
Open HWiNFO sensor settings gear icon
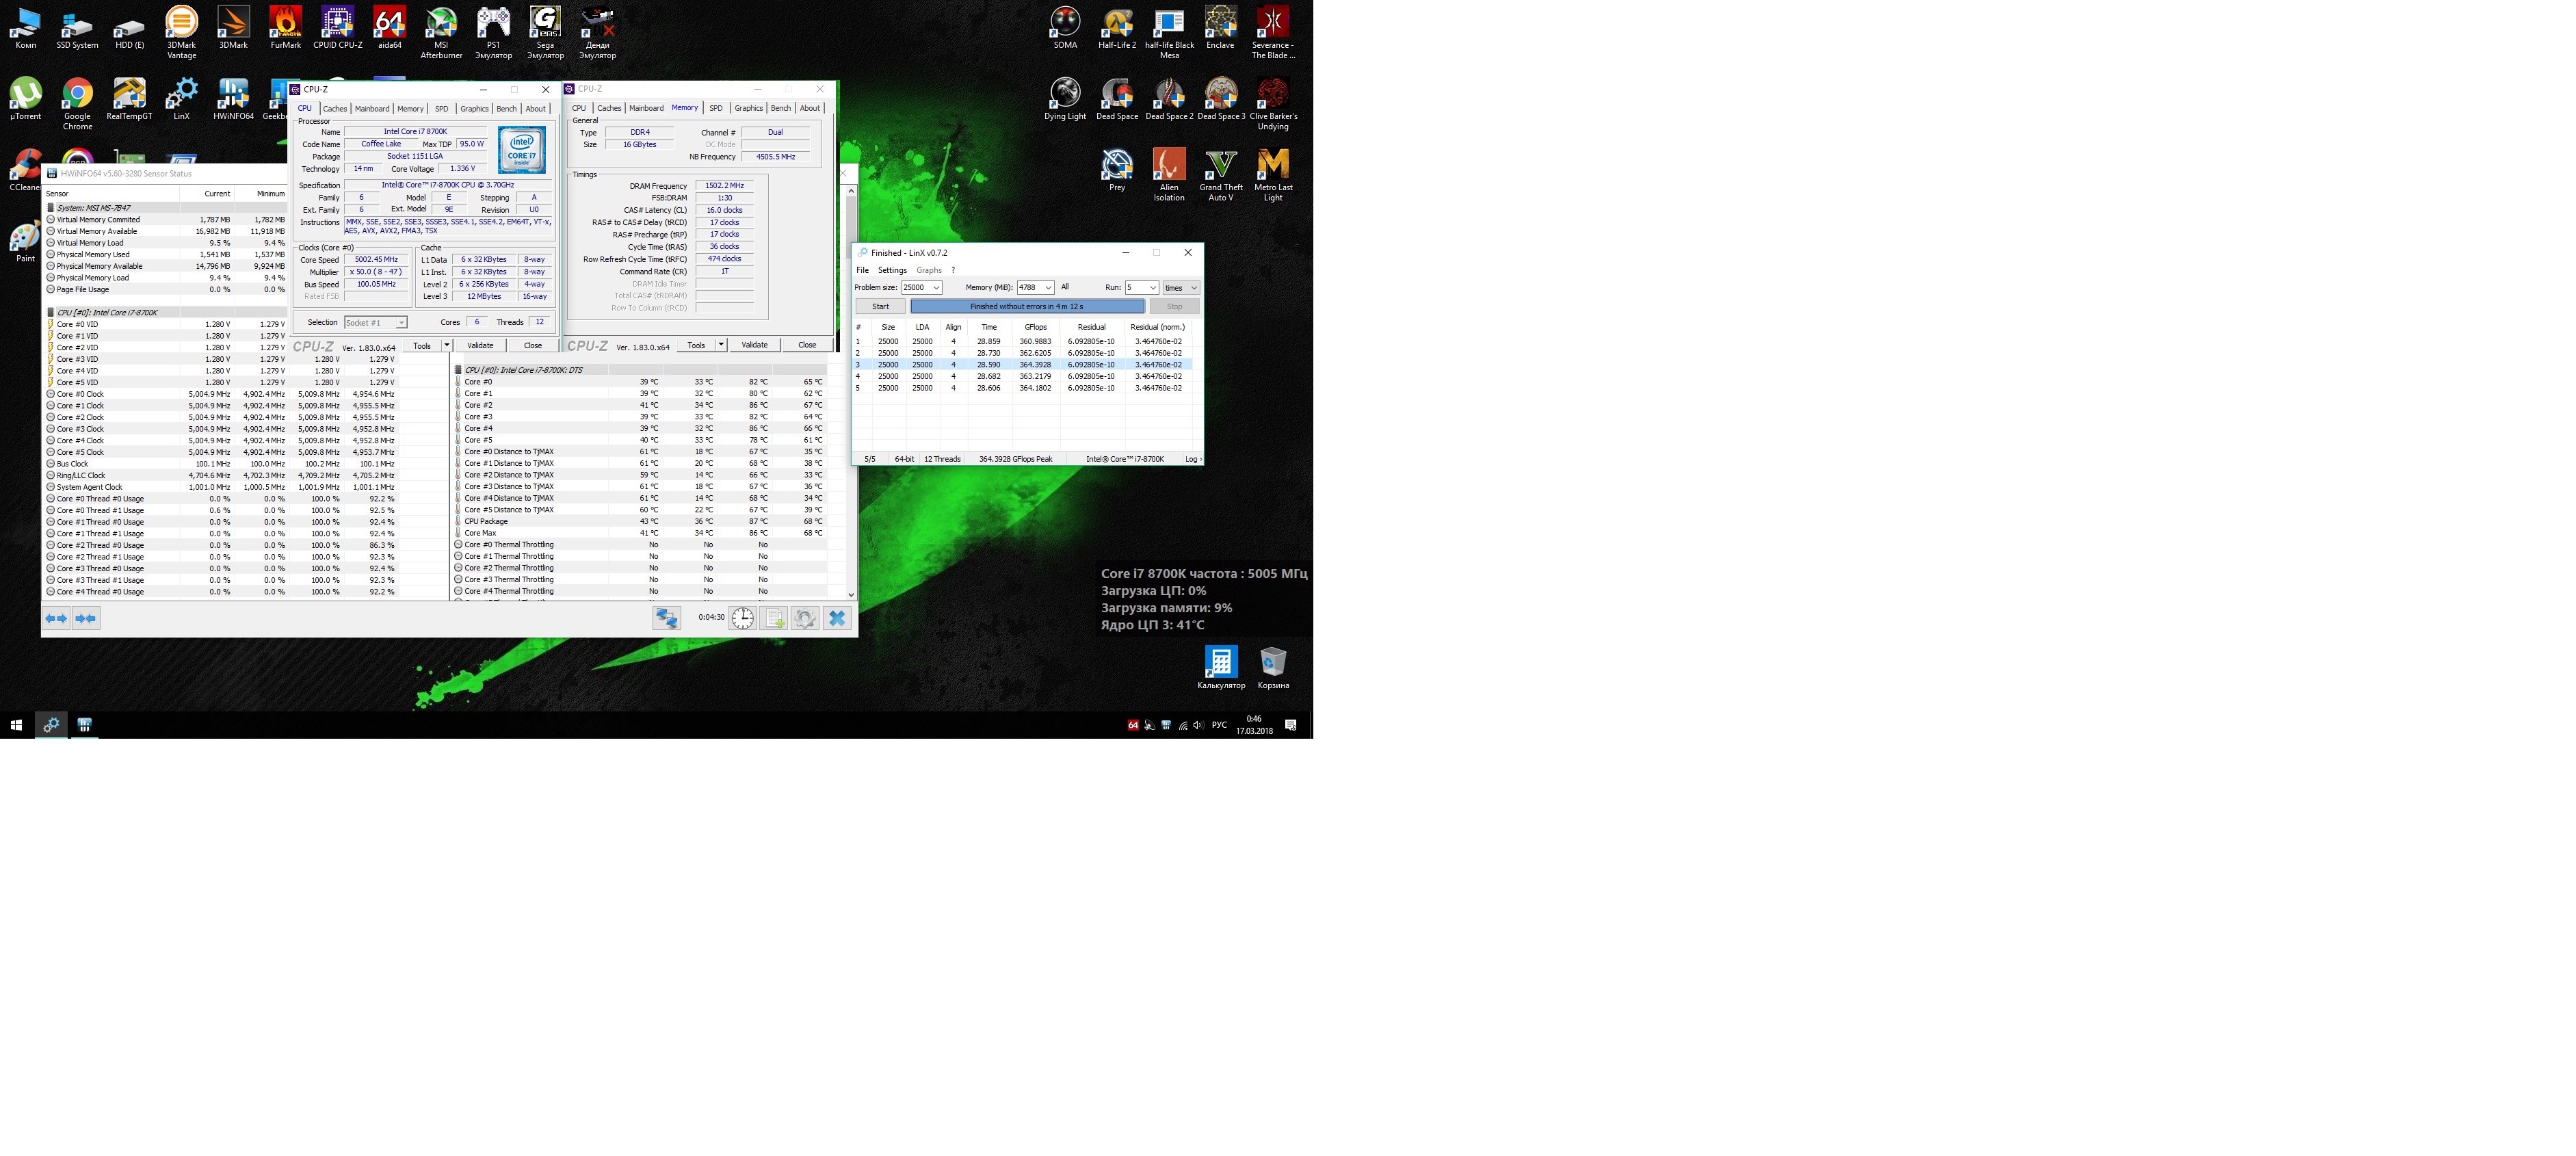(805, 619)
